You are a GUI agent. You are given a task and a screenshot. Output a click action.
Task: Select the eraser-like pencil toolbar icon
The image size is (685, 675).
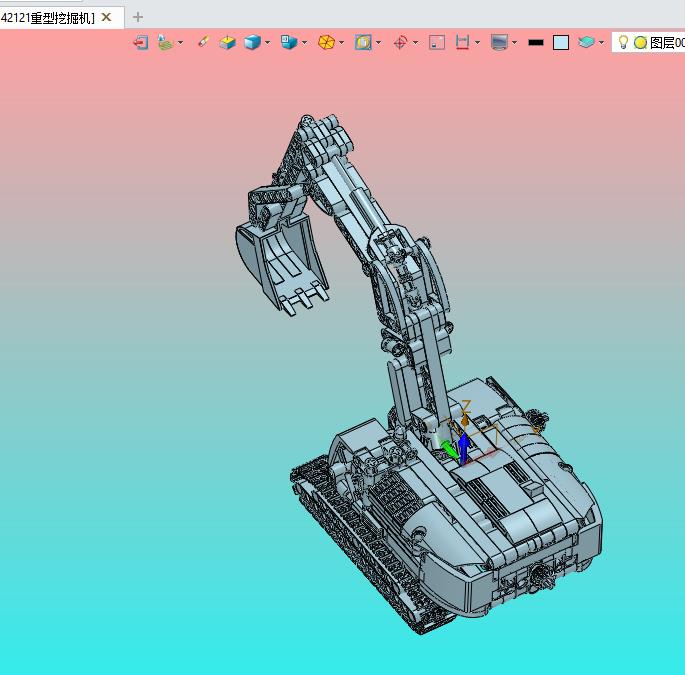pyautogui.click(x=203, y=43)
